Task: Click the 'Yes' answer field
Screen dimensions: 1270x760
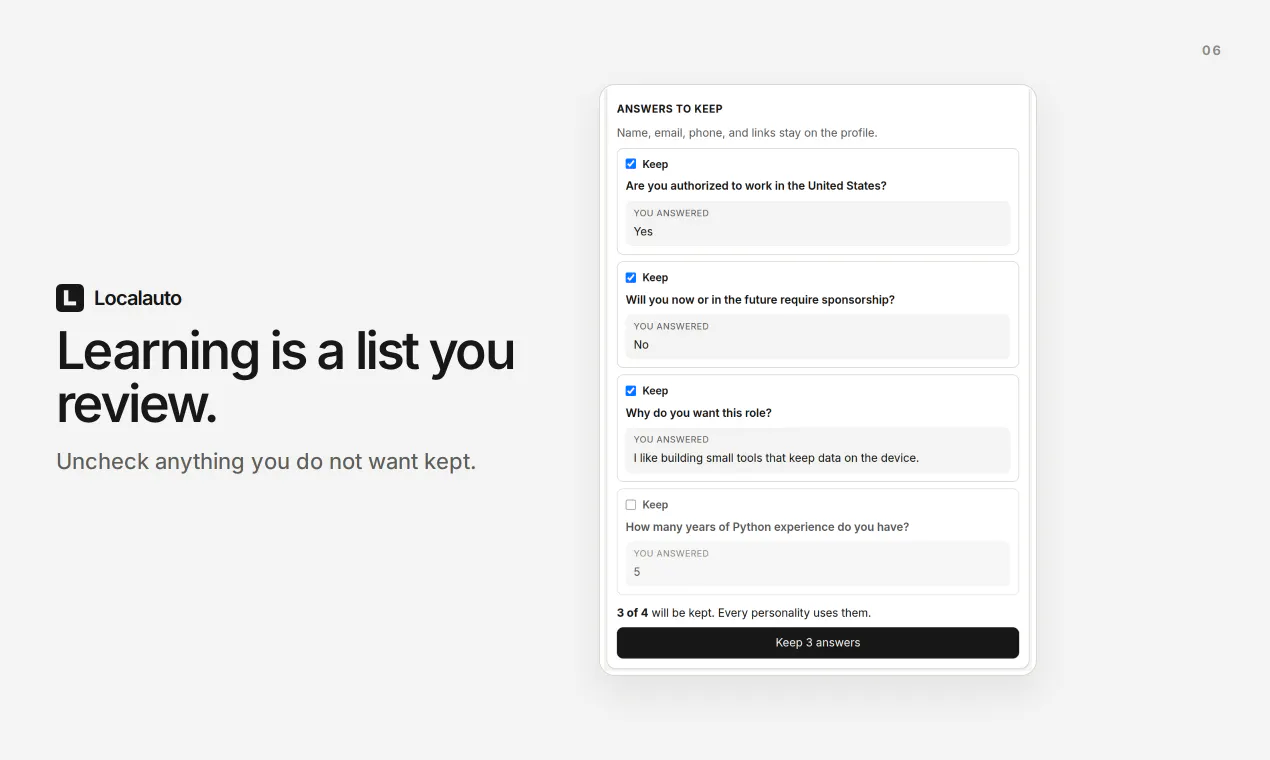Action: point(818,223)
